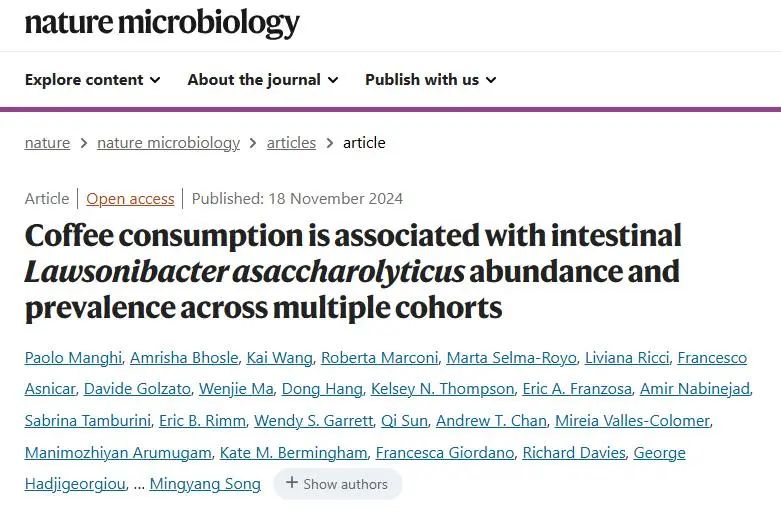The width and height of the screenshot is (781, 508).
Task: Select last author Mingyang Song
Action: pyautogui.click(x=205, y=484)
